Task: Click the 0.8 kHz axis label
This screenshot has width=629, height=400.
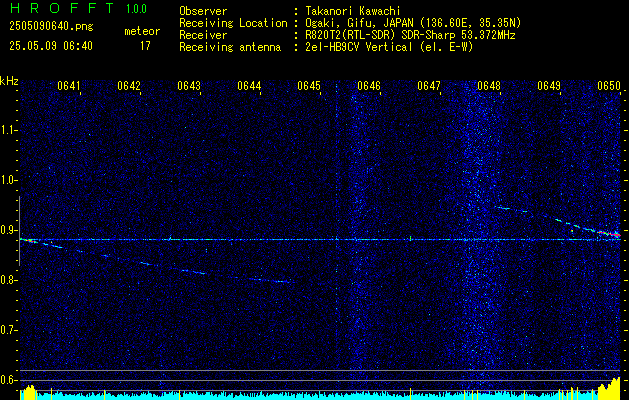Action: pos(8,280)
